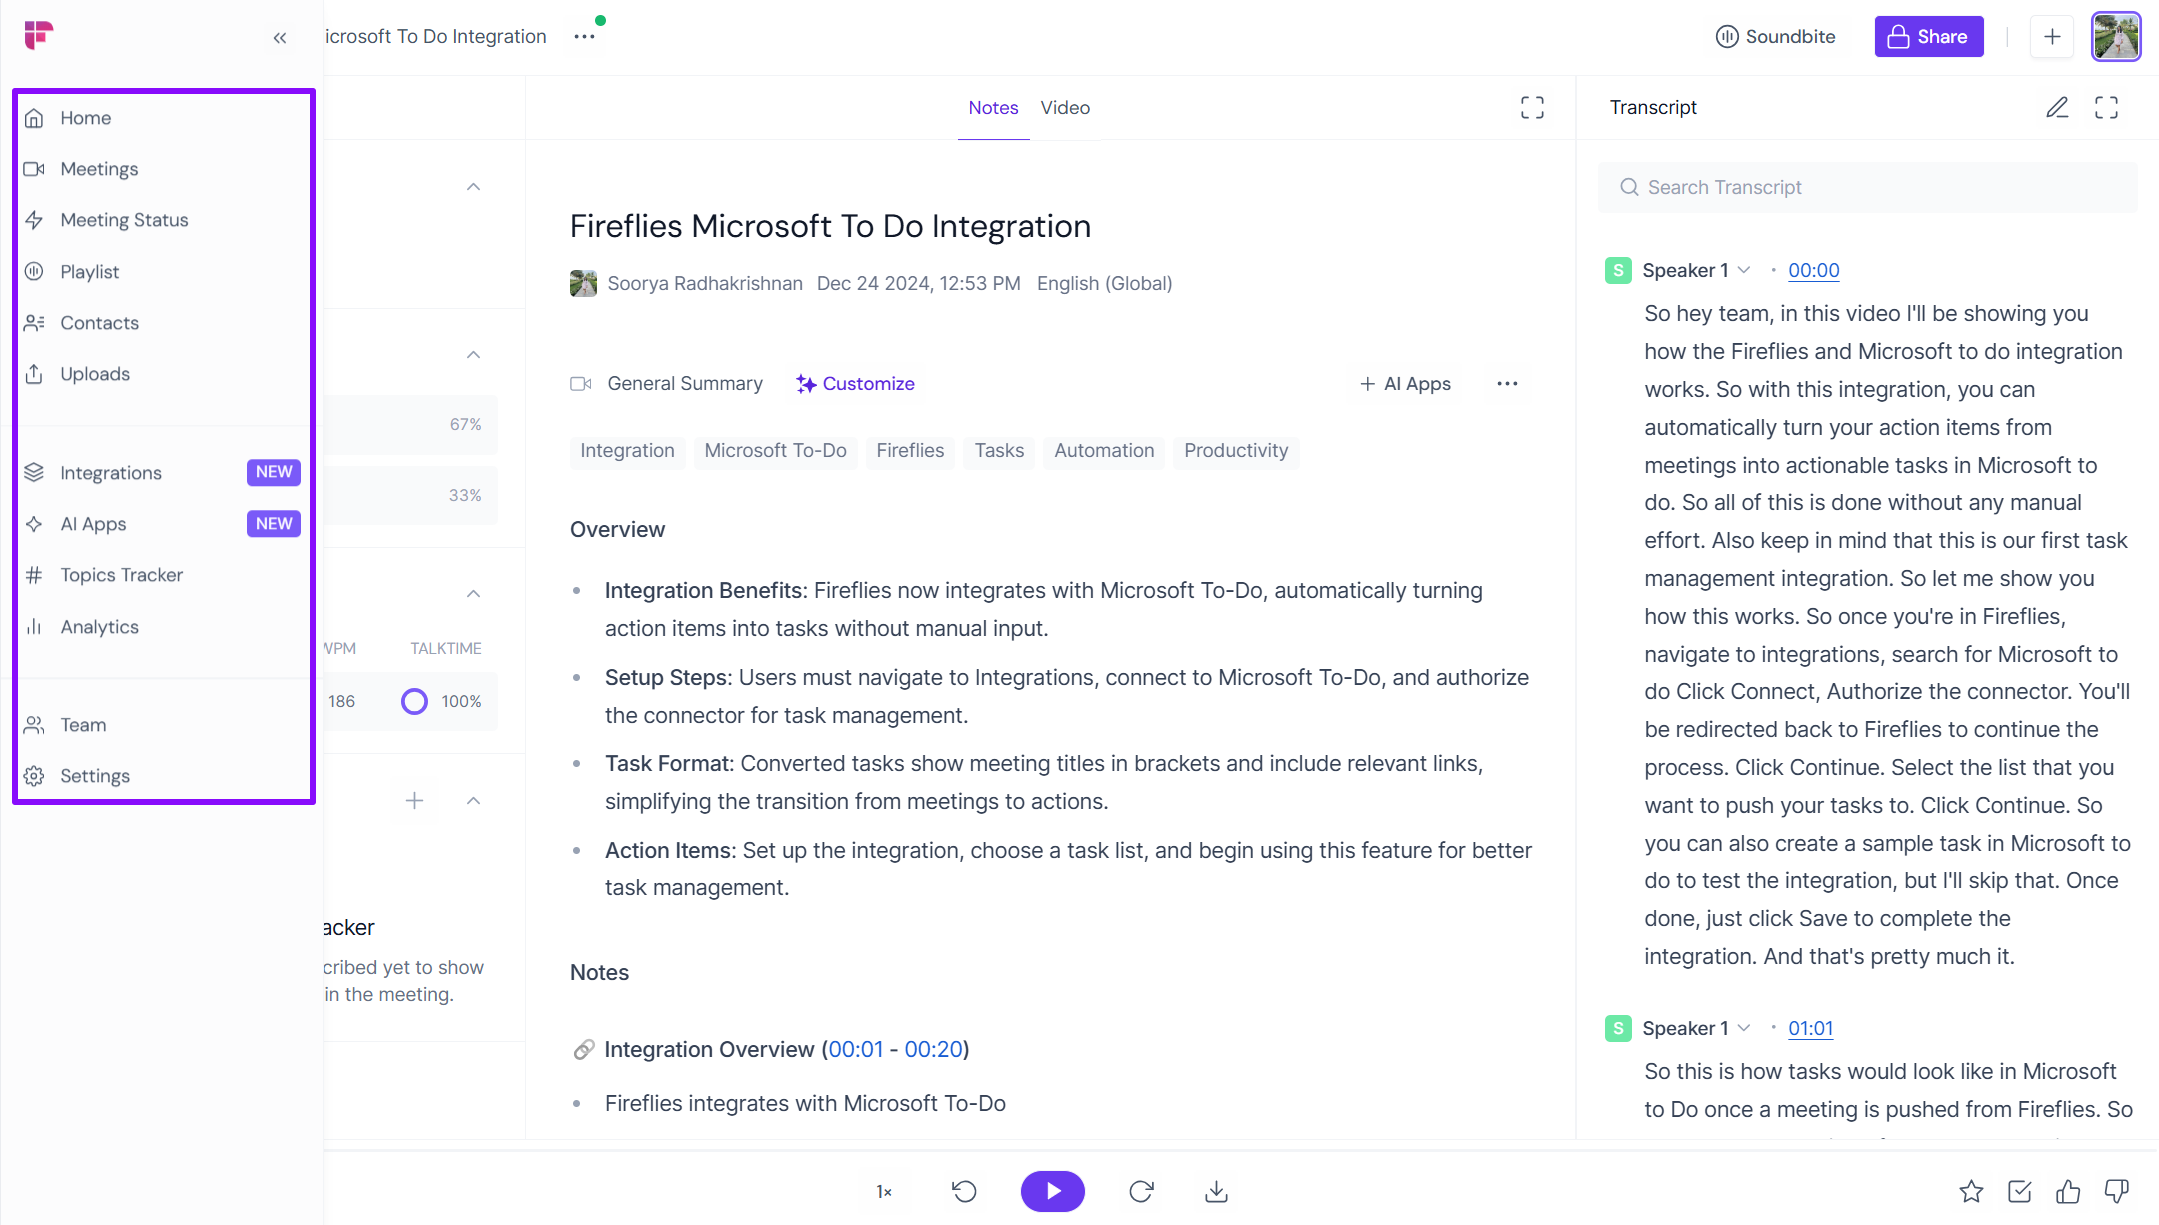Open the Integrations page
This screenshot has width=2159, height=1225.
(x=164, y=473)
